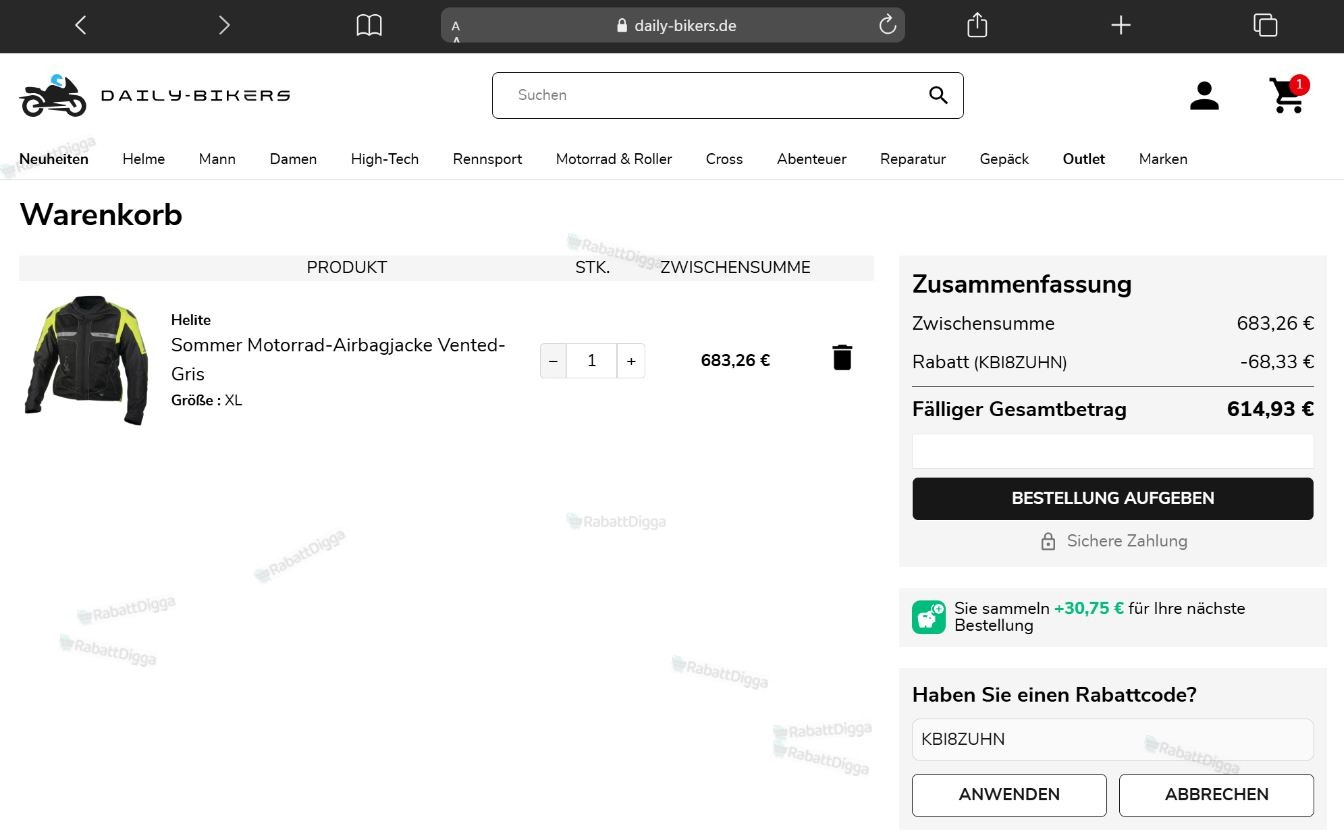Open the Sommer Motorrad-Airbagjacke product link

click(338, 359)
